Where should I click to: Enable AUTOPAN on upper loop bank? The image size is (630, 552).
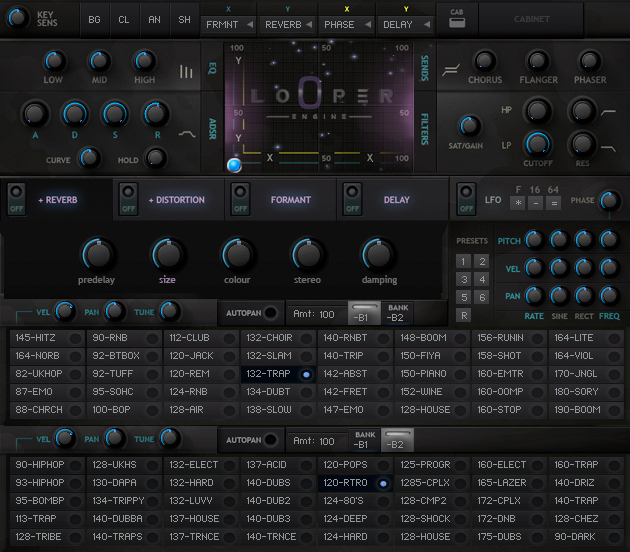point(271,312)
